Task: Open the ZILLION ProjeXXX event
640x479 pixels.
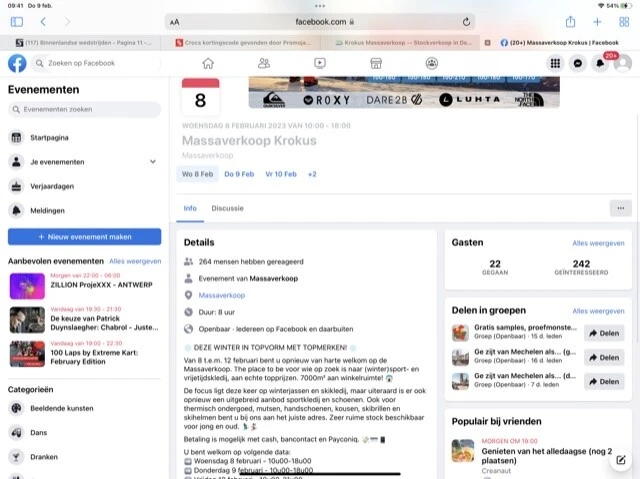Action: coord(85,286)
